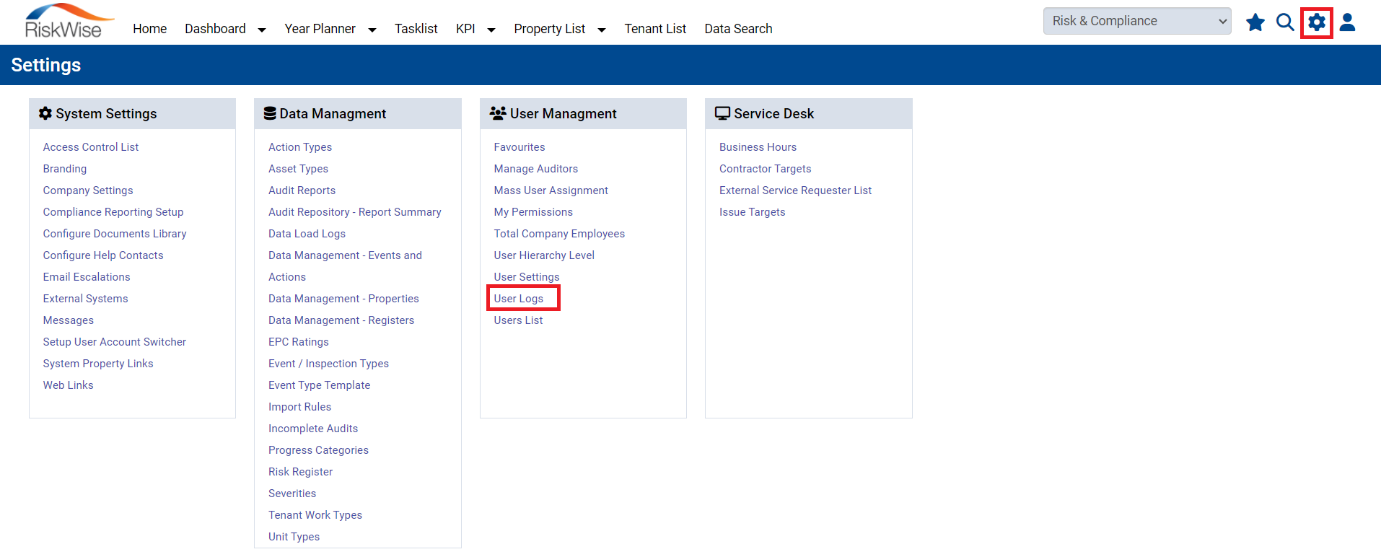Viewport: 1381px width, 557px height.
Task: Open the Web Links link
Action: [x=68, y=385]
